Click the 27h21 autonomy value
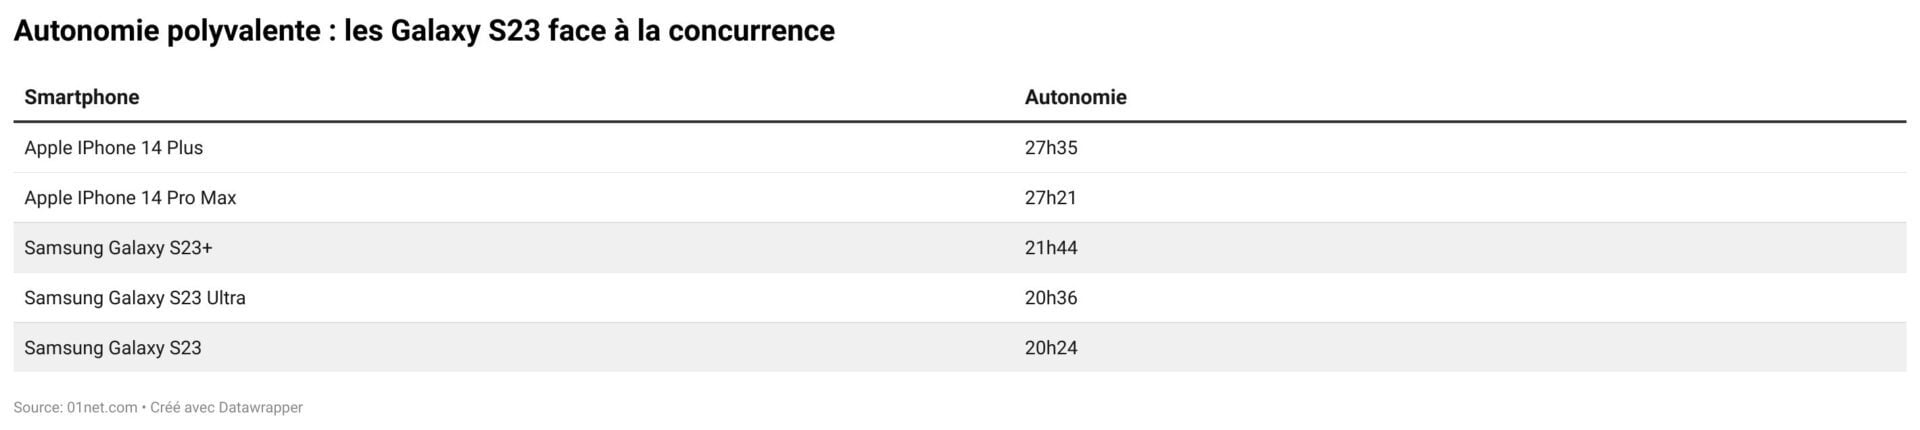Screen dimensions: 1920x430 tap(1051, 198)
